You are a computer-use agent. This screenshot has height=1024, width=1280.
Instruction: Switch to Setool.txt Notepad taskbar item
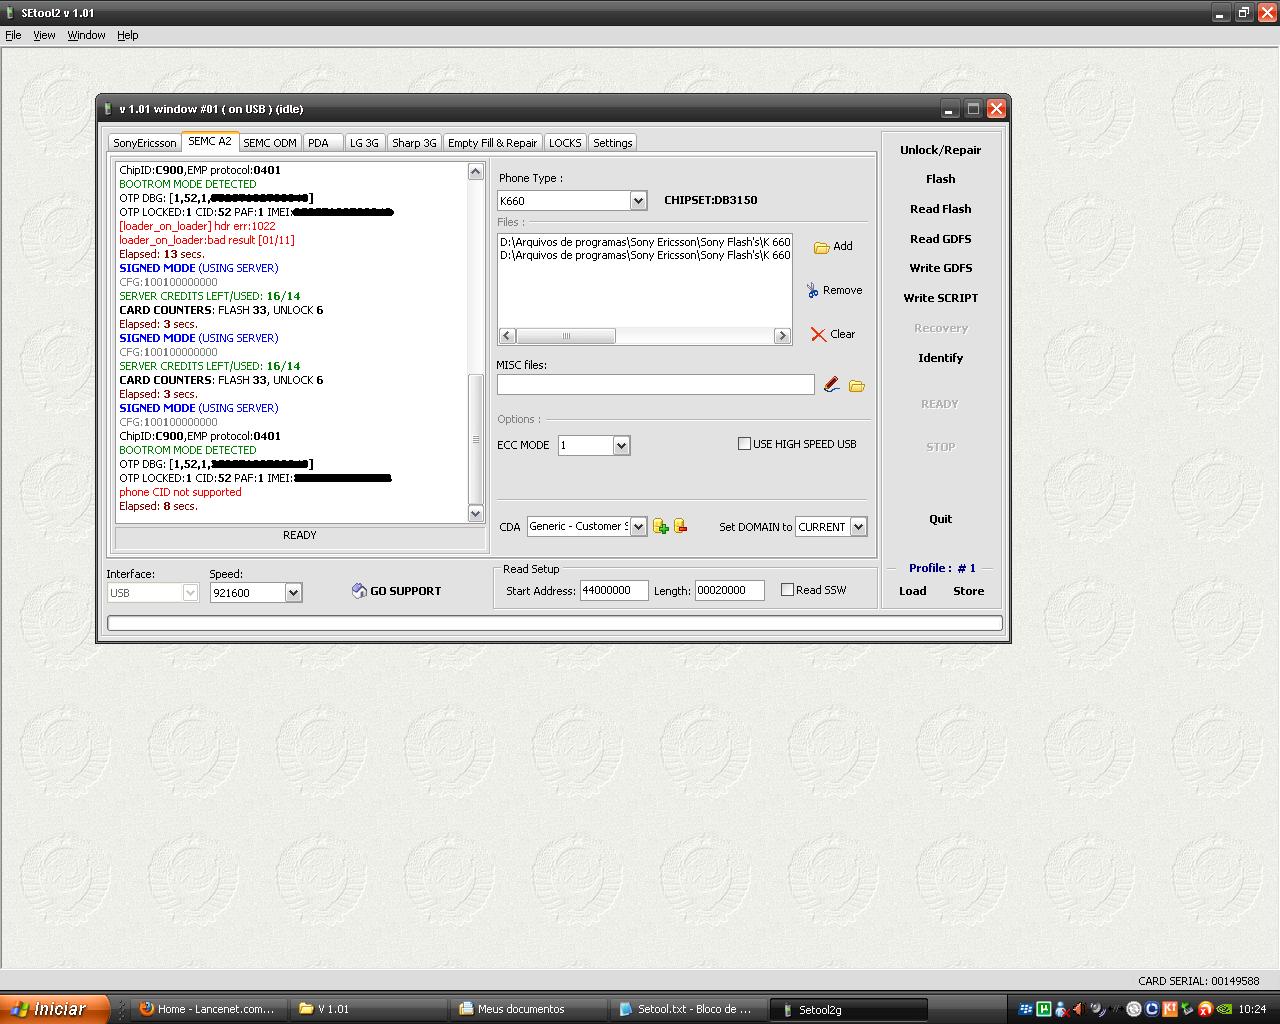tap(689, 1009)
